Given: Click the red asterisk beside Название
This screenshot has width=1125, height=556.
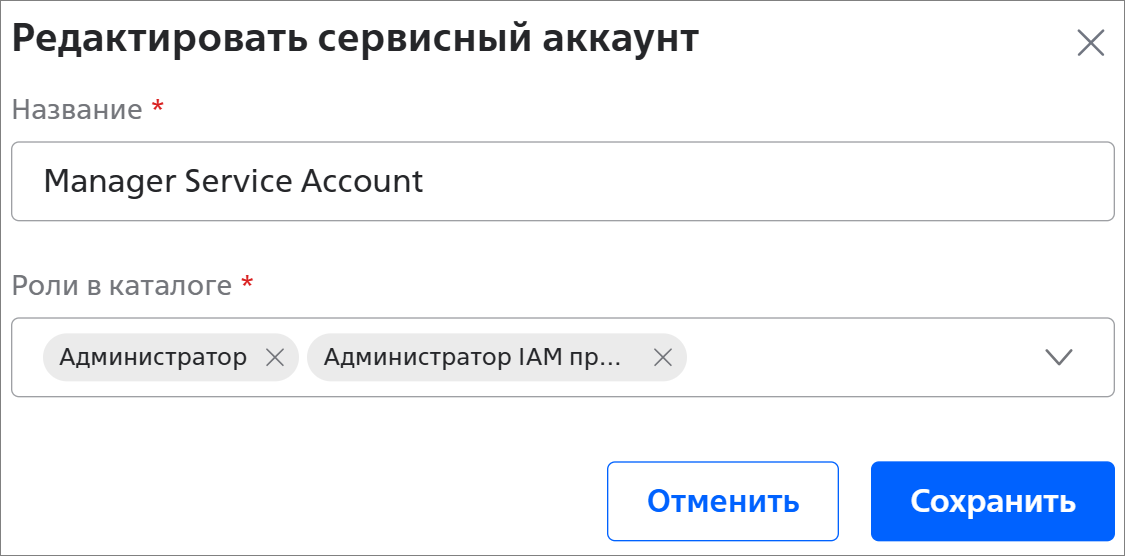Looking at the screenshot, I should 157,107.
